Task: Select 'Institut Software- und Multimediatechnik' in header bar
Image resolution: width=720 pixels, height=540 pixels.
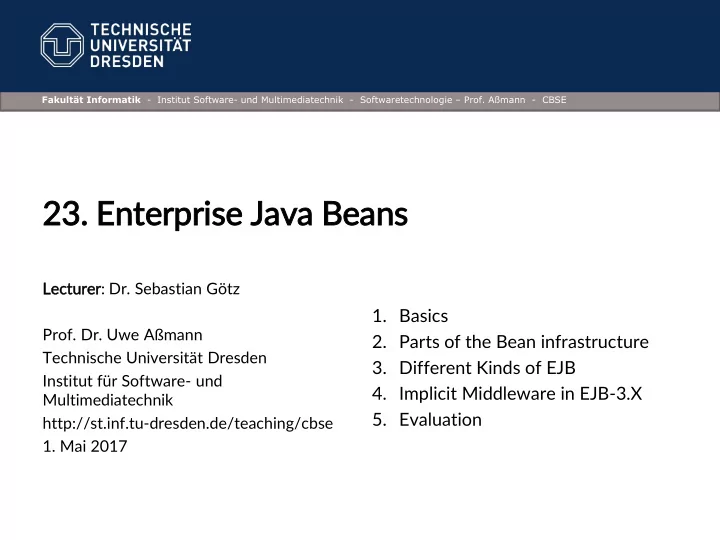Action: click(250, 100)
